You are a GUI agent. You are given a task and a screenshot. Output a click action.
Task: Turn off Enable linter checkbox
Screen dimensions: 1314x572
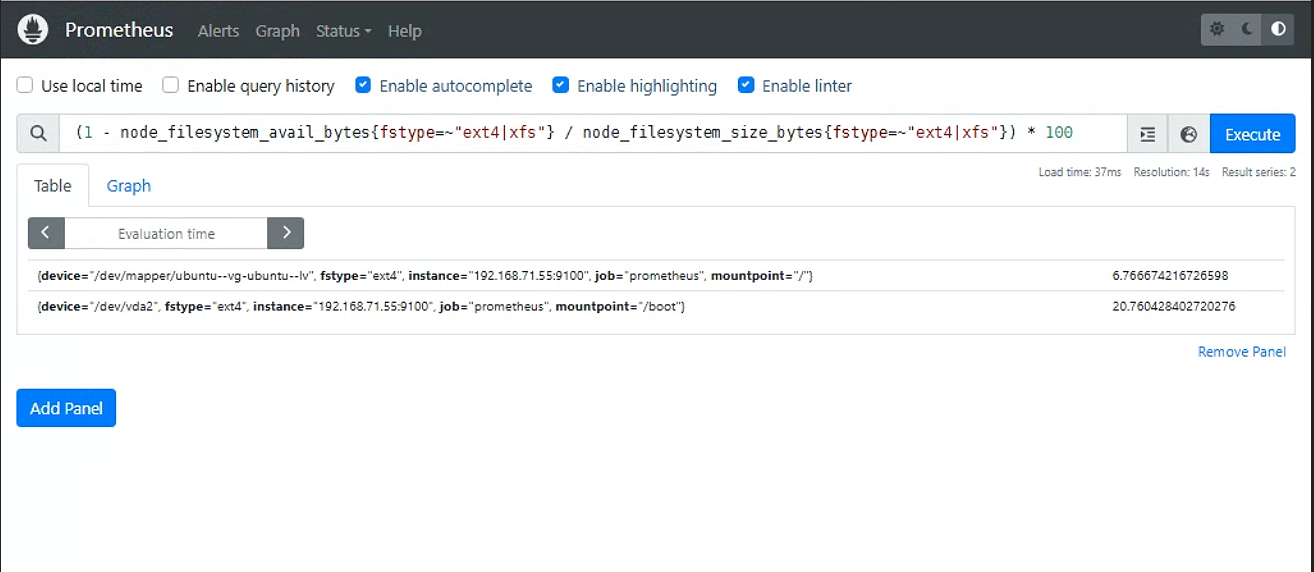[746, 85]
